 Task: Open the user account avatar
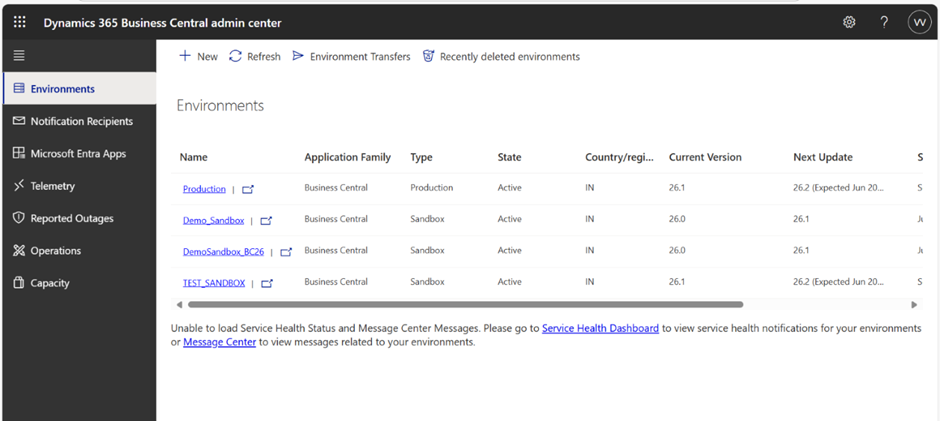919,22
